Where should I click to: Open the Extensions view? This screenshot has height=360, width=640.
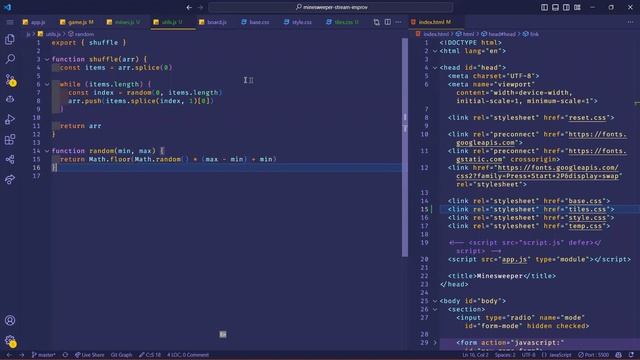[10, 140]
